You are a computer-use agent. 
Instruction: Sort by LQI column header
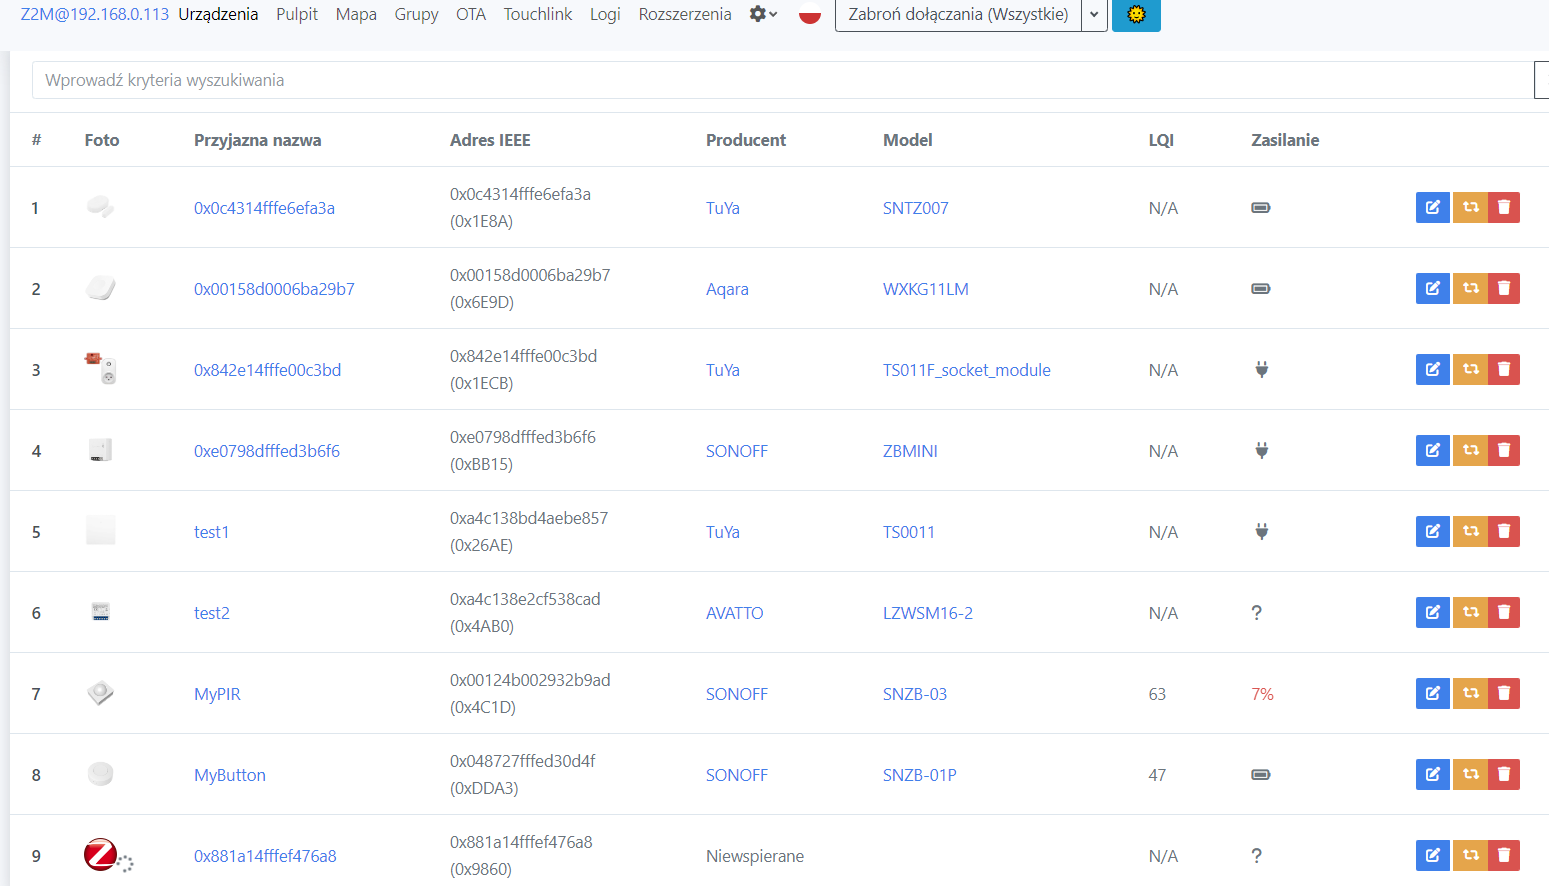1161,140
